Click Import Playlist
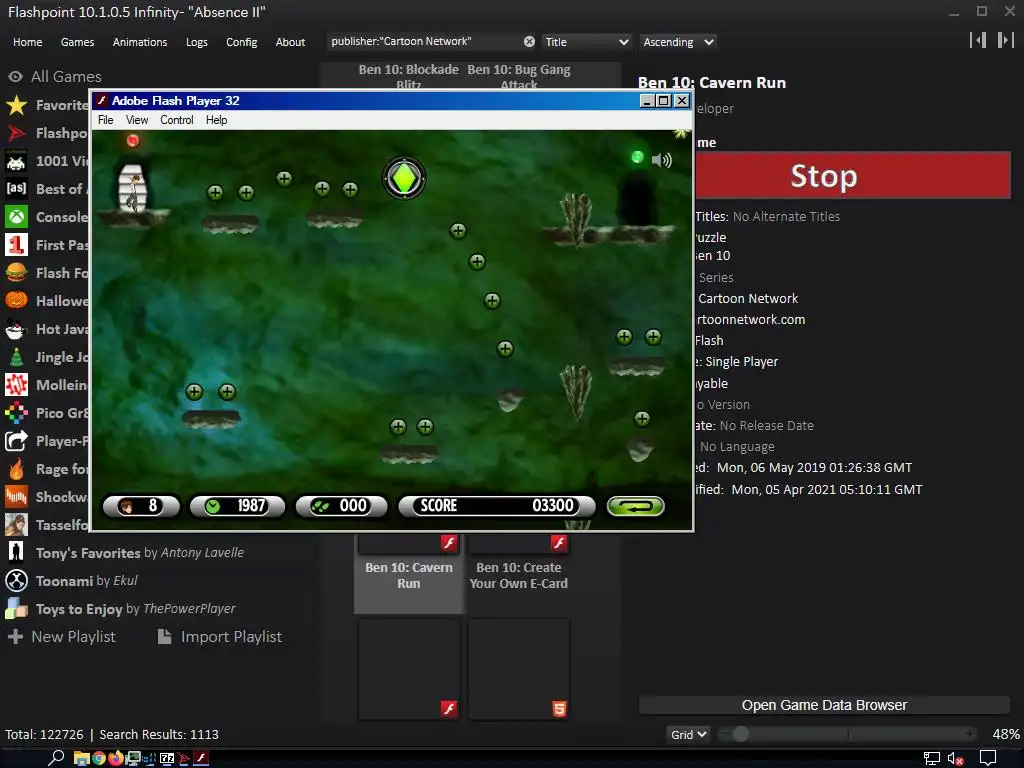 coord(220,637)
